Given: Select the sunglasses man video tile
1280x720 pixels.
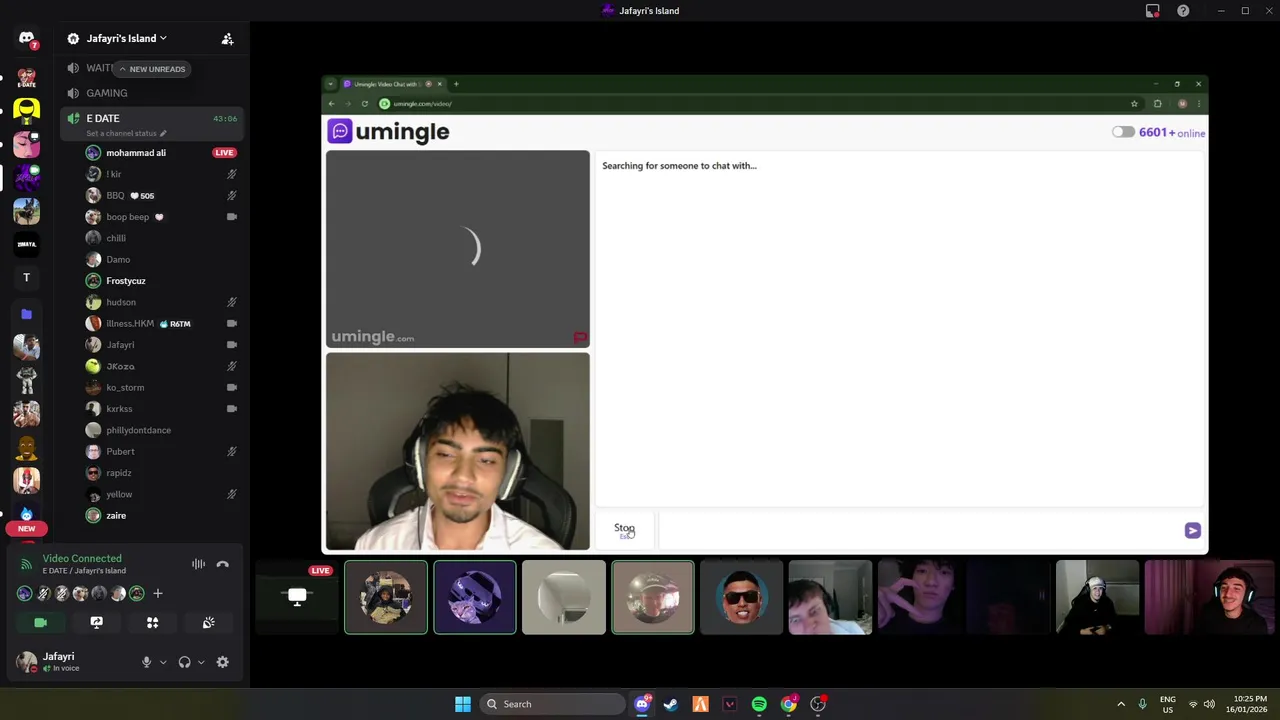Looking at the screenshot, I should point(741,598).
